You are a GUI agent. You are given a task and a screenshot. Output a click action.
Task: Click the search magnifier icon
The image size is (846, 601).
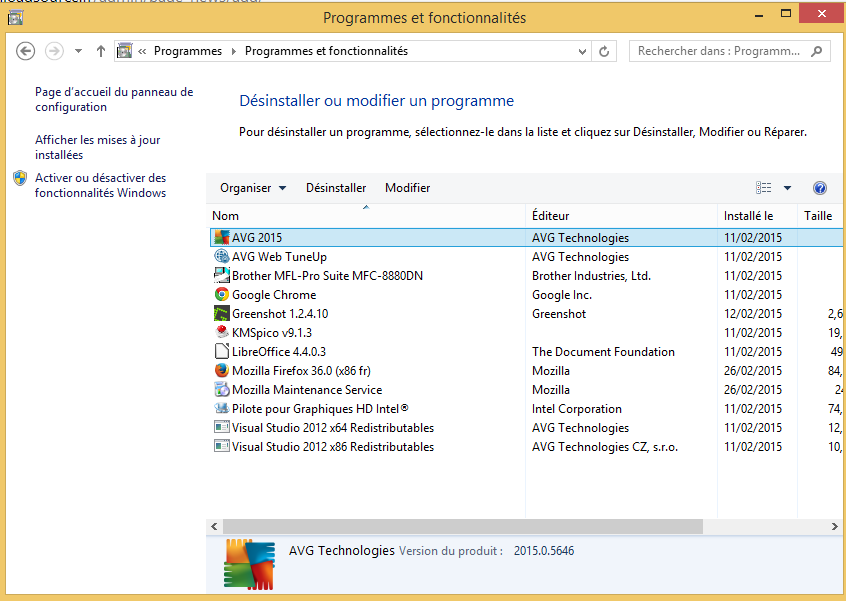click(x=816, y=51)
